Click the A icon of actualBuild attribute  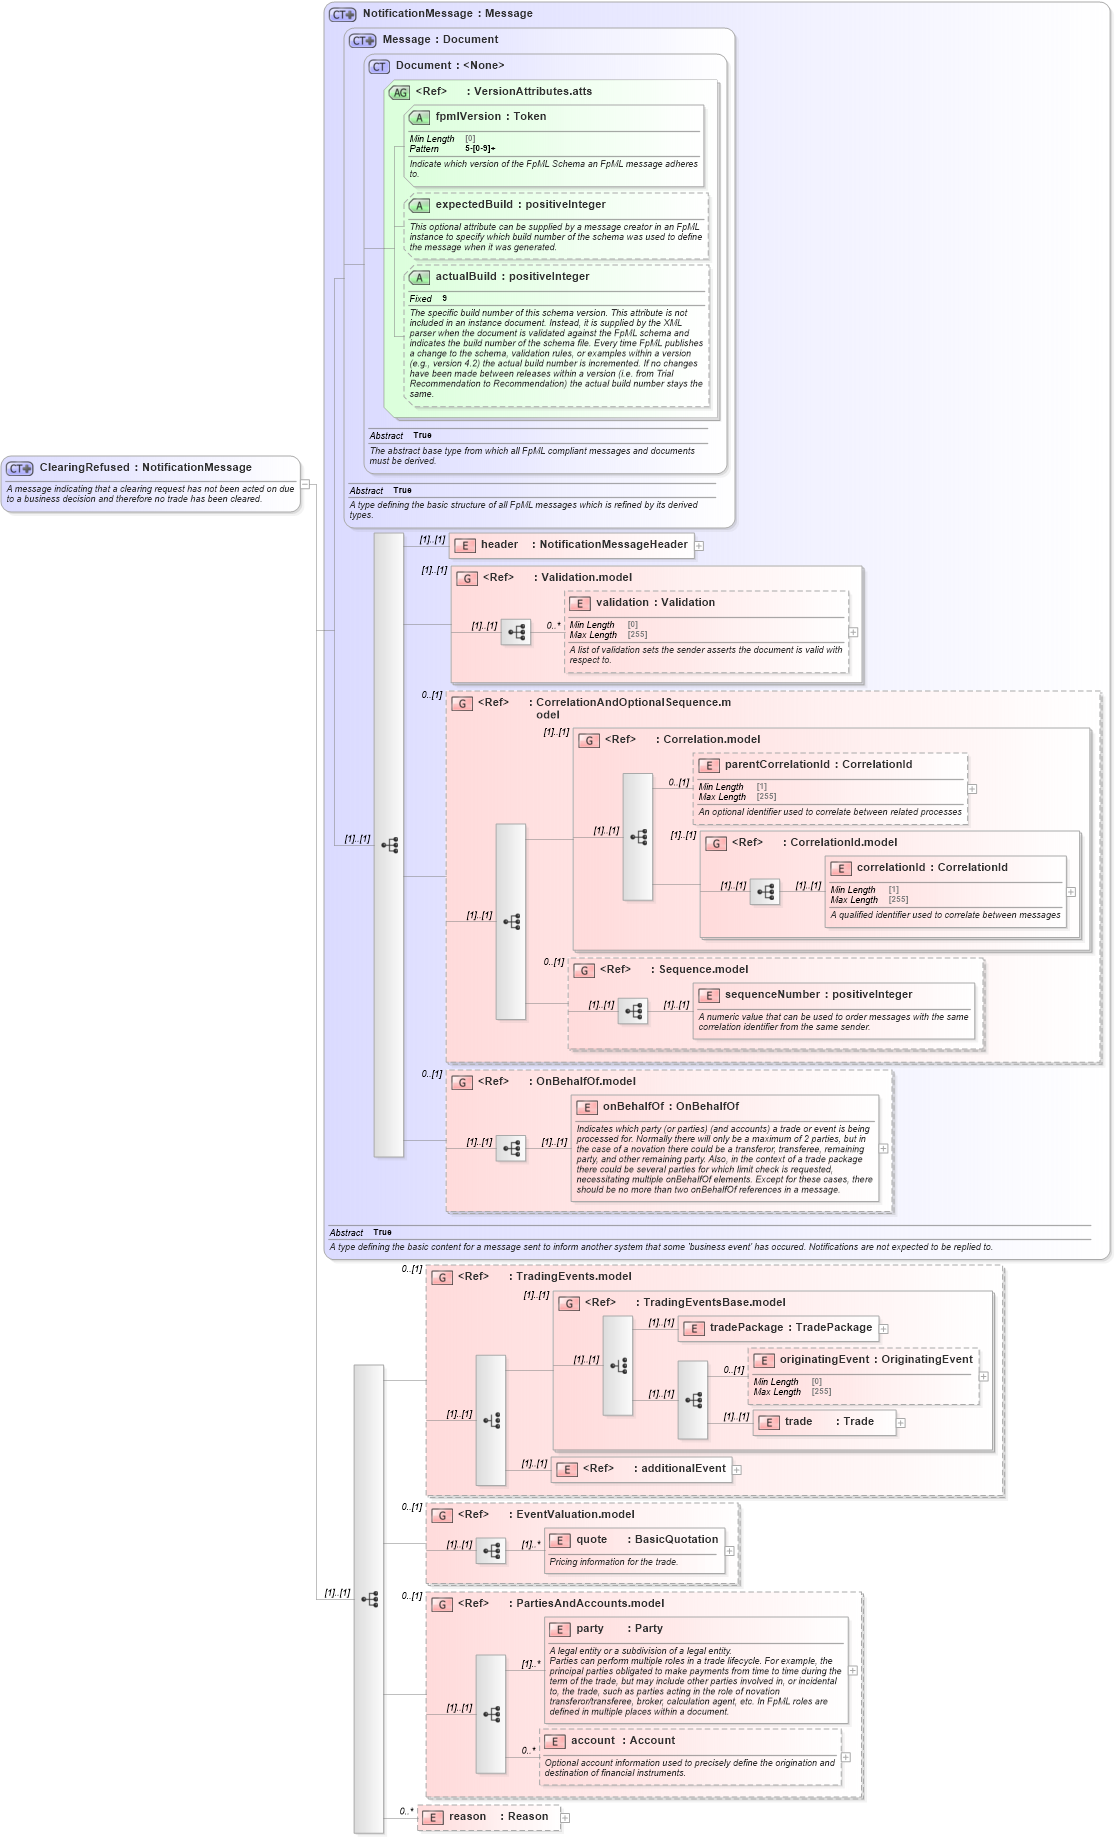coord(419,278)
